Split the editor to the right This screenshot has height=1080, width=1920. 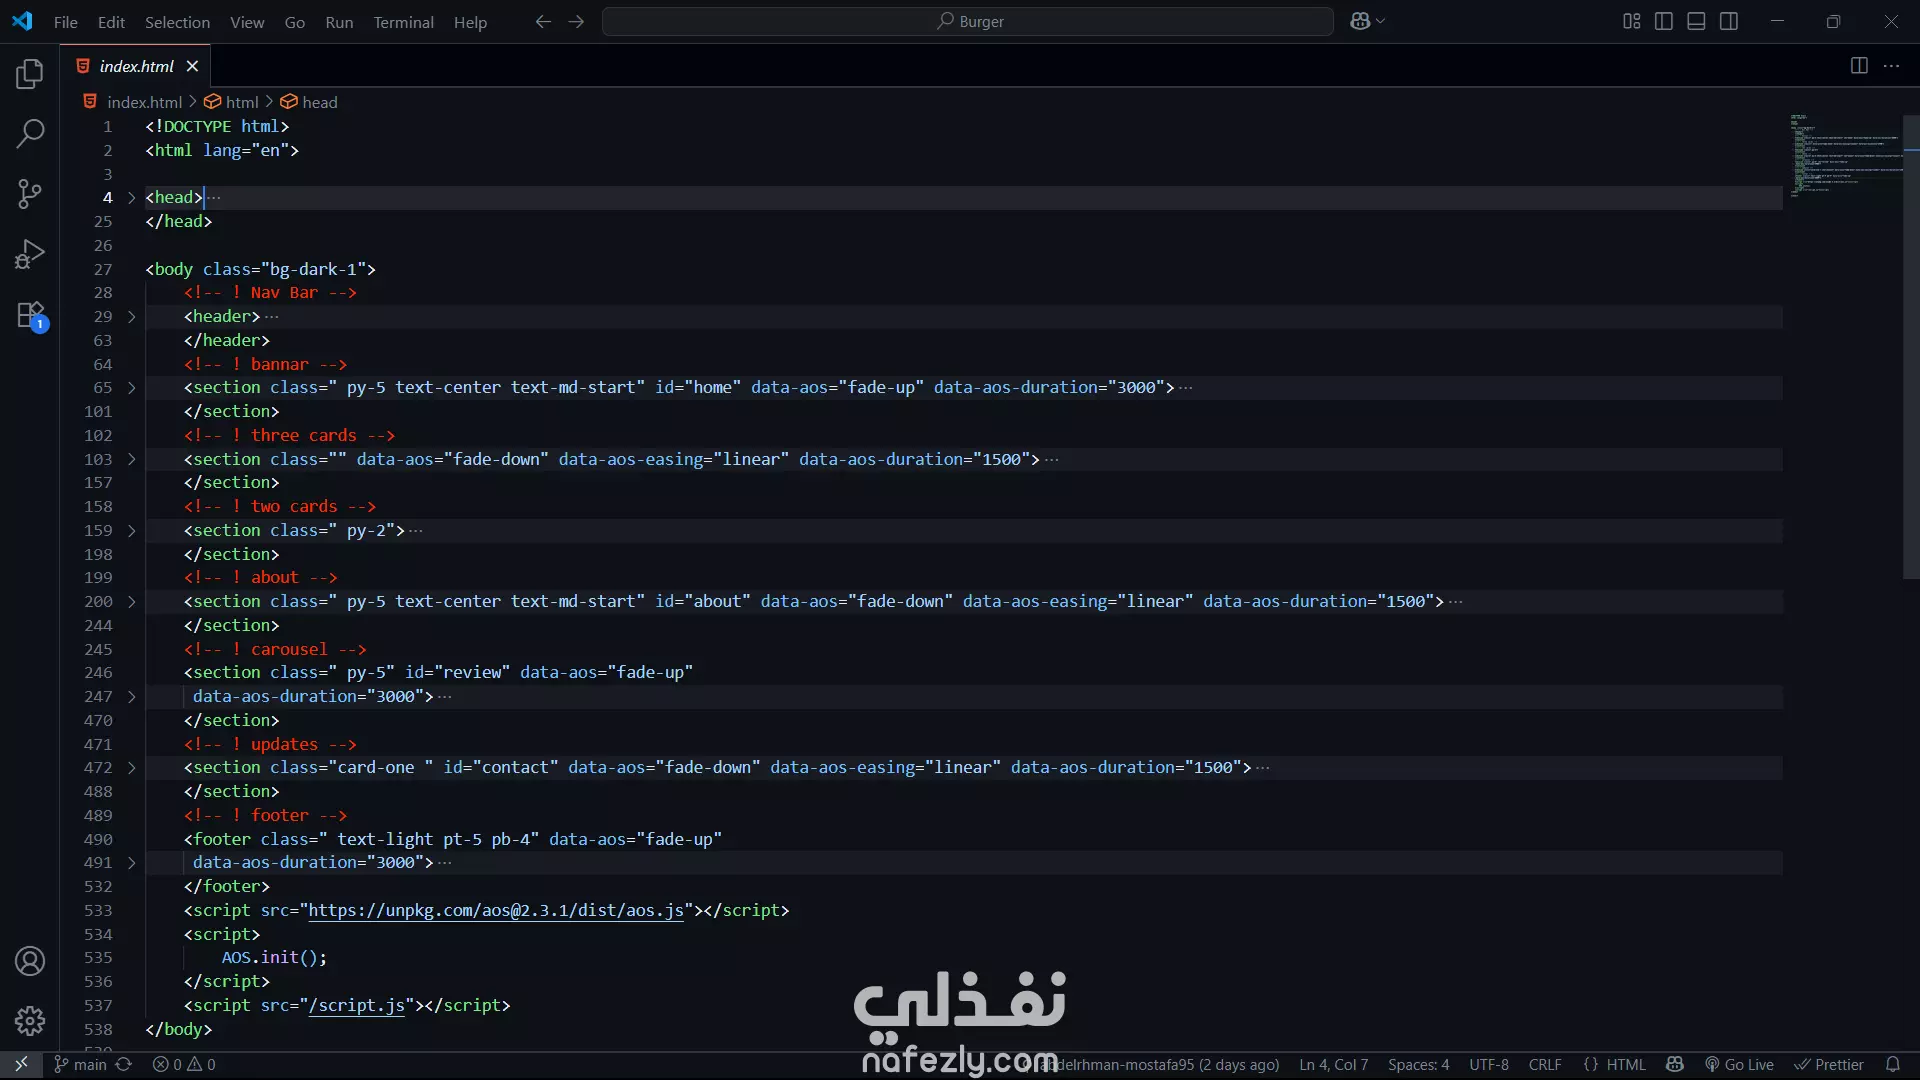[1859, 66]
